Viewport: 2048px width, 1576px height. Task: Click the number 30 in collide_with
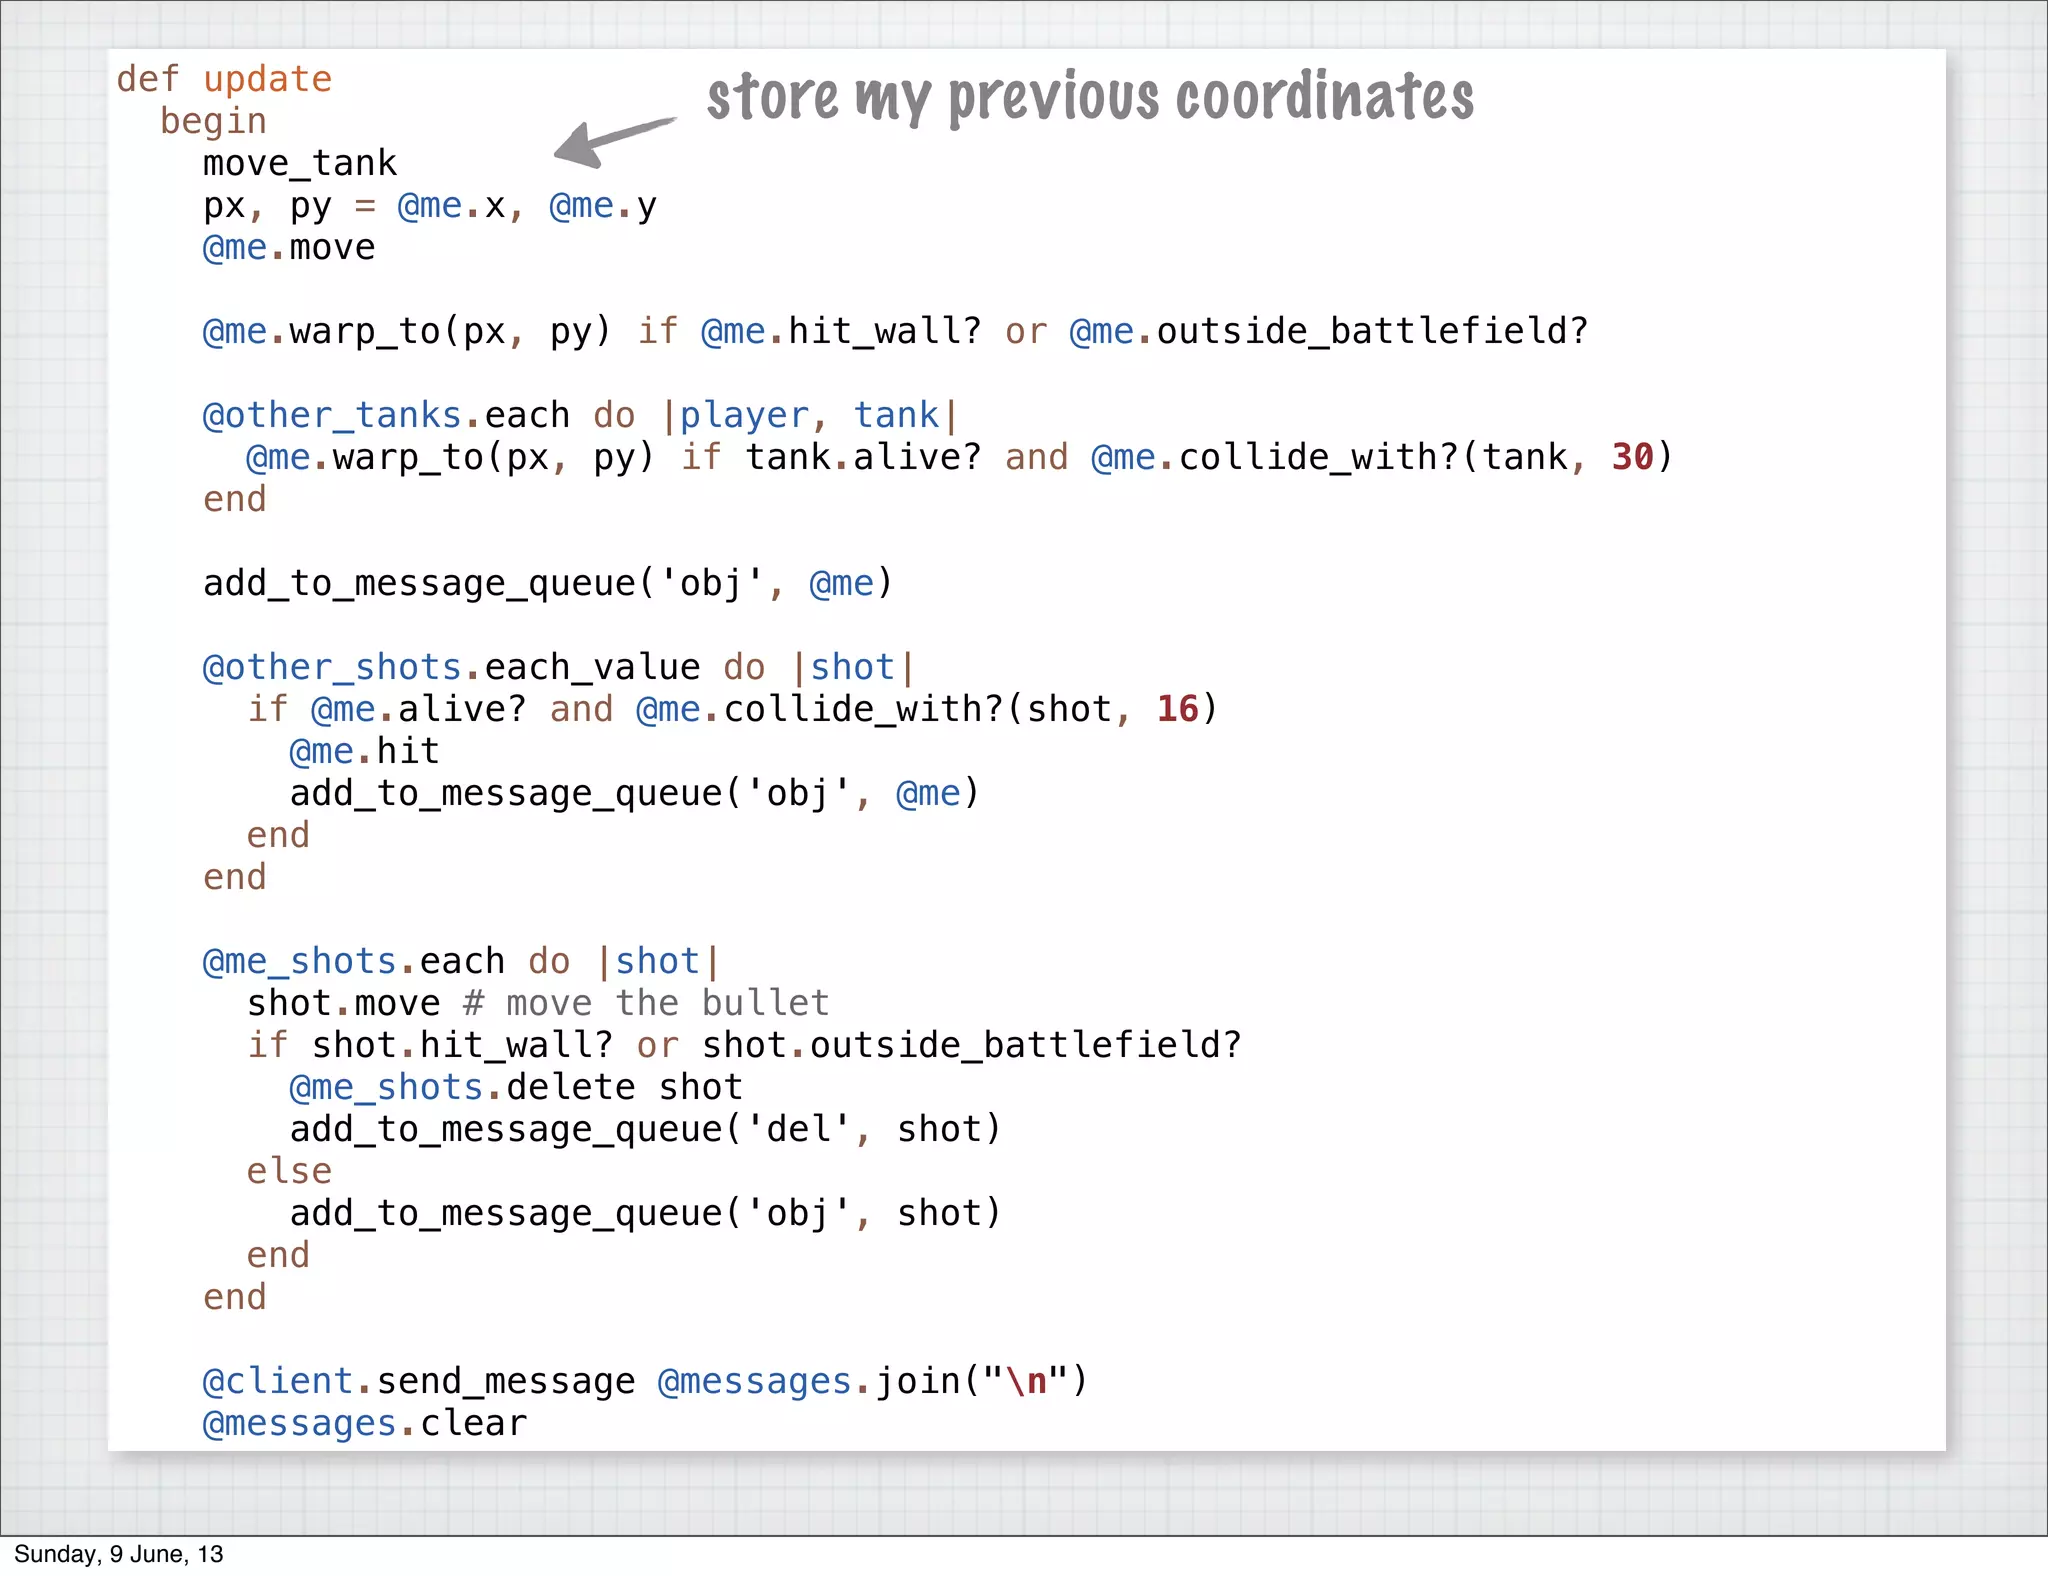(1632, 457)
